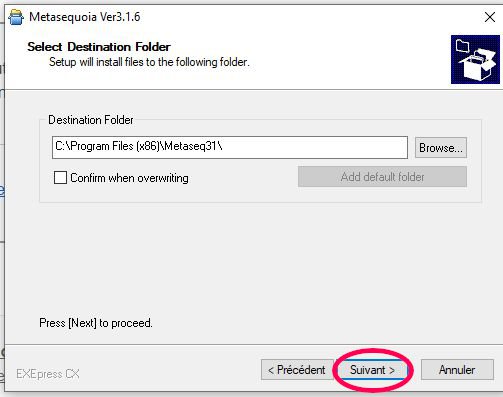The width and height of the screenshot is (503, 397).
Task: Go back with the Précédent button
Action: point(297,370)
